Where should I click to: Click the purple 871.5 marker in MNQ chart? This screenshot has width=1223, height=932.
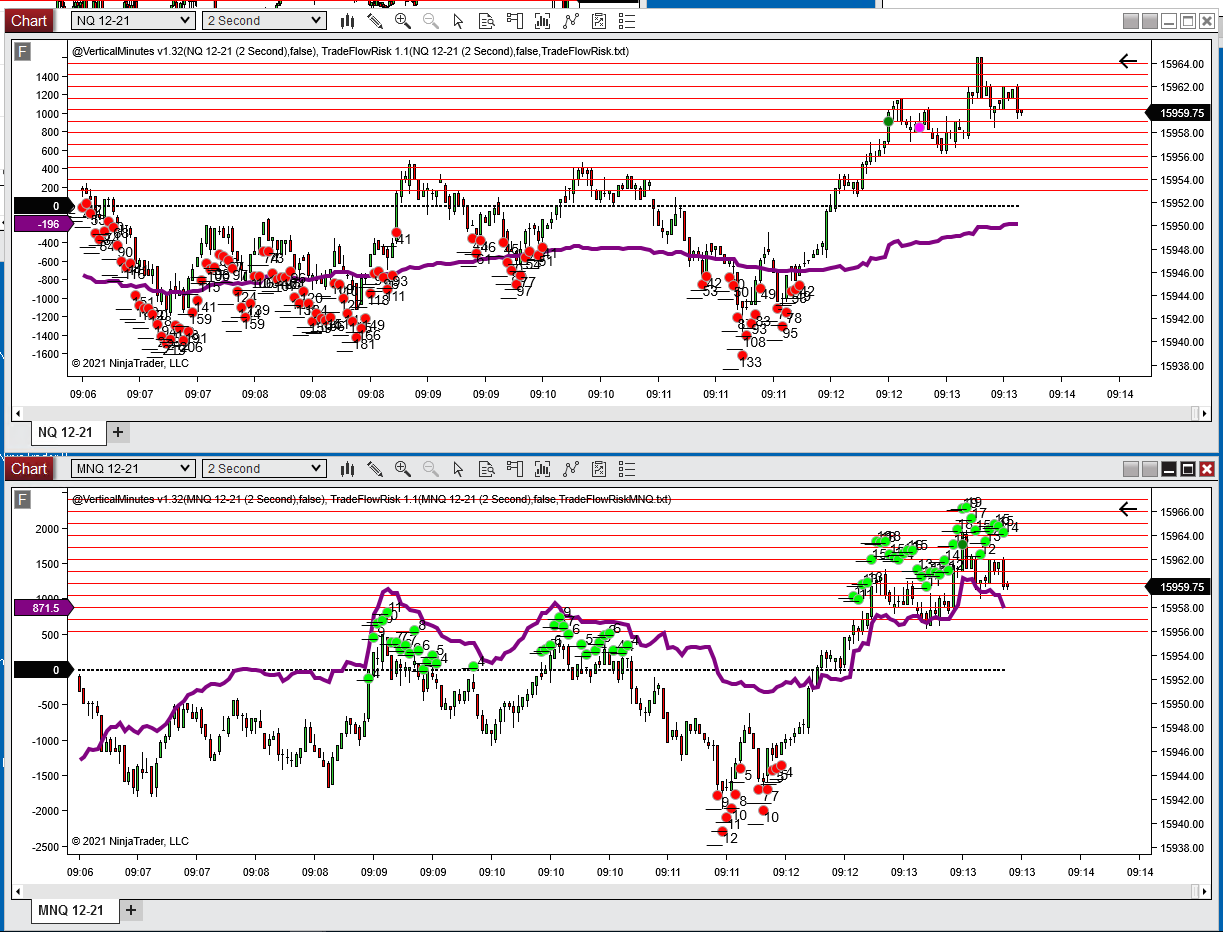coord(42,607)
